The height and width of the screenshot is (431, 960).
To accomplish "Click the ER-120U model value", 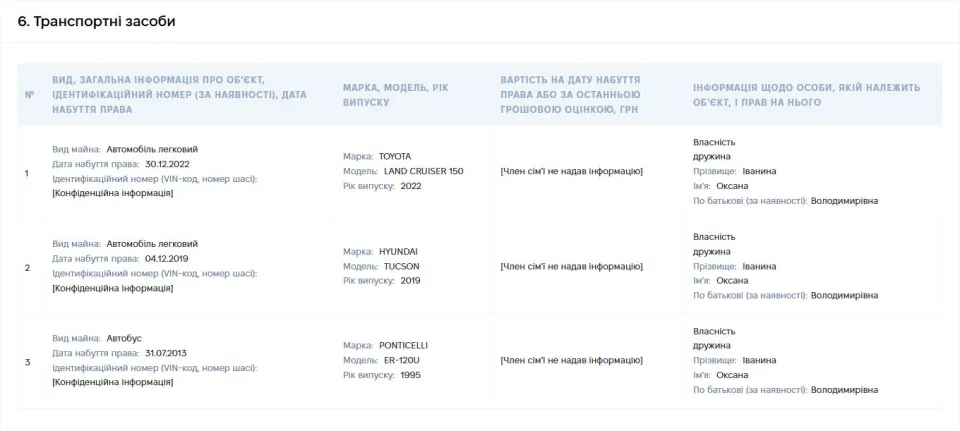I will [402, 361].
